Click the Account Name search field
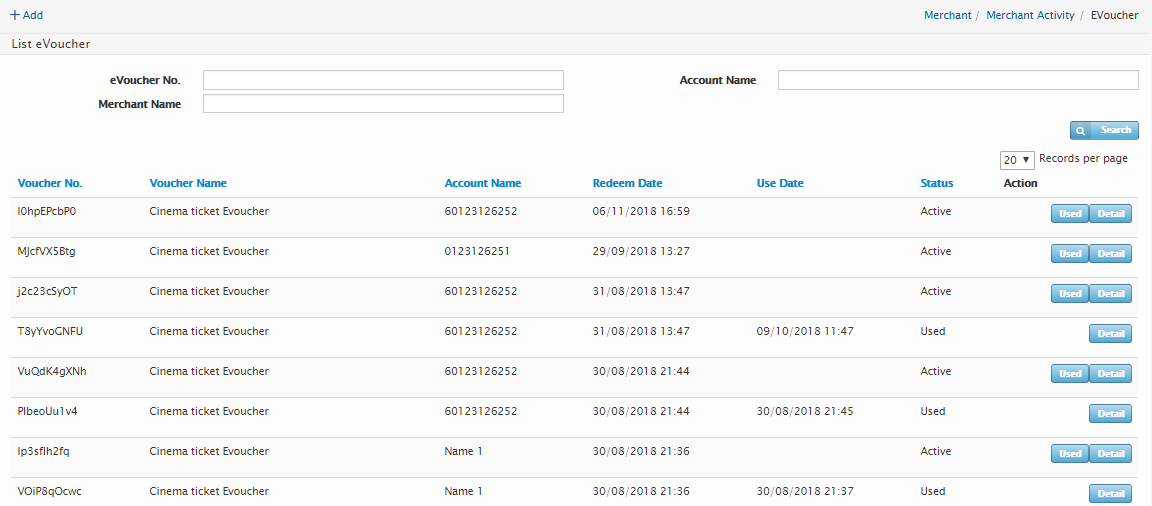The height and width of the screenshot is (506, 1152). tap(957, 80)
